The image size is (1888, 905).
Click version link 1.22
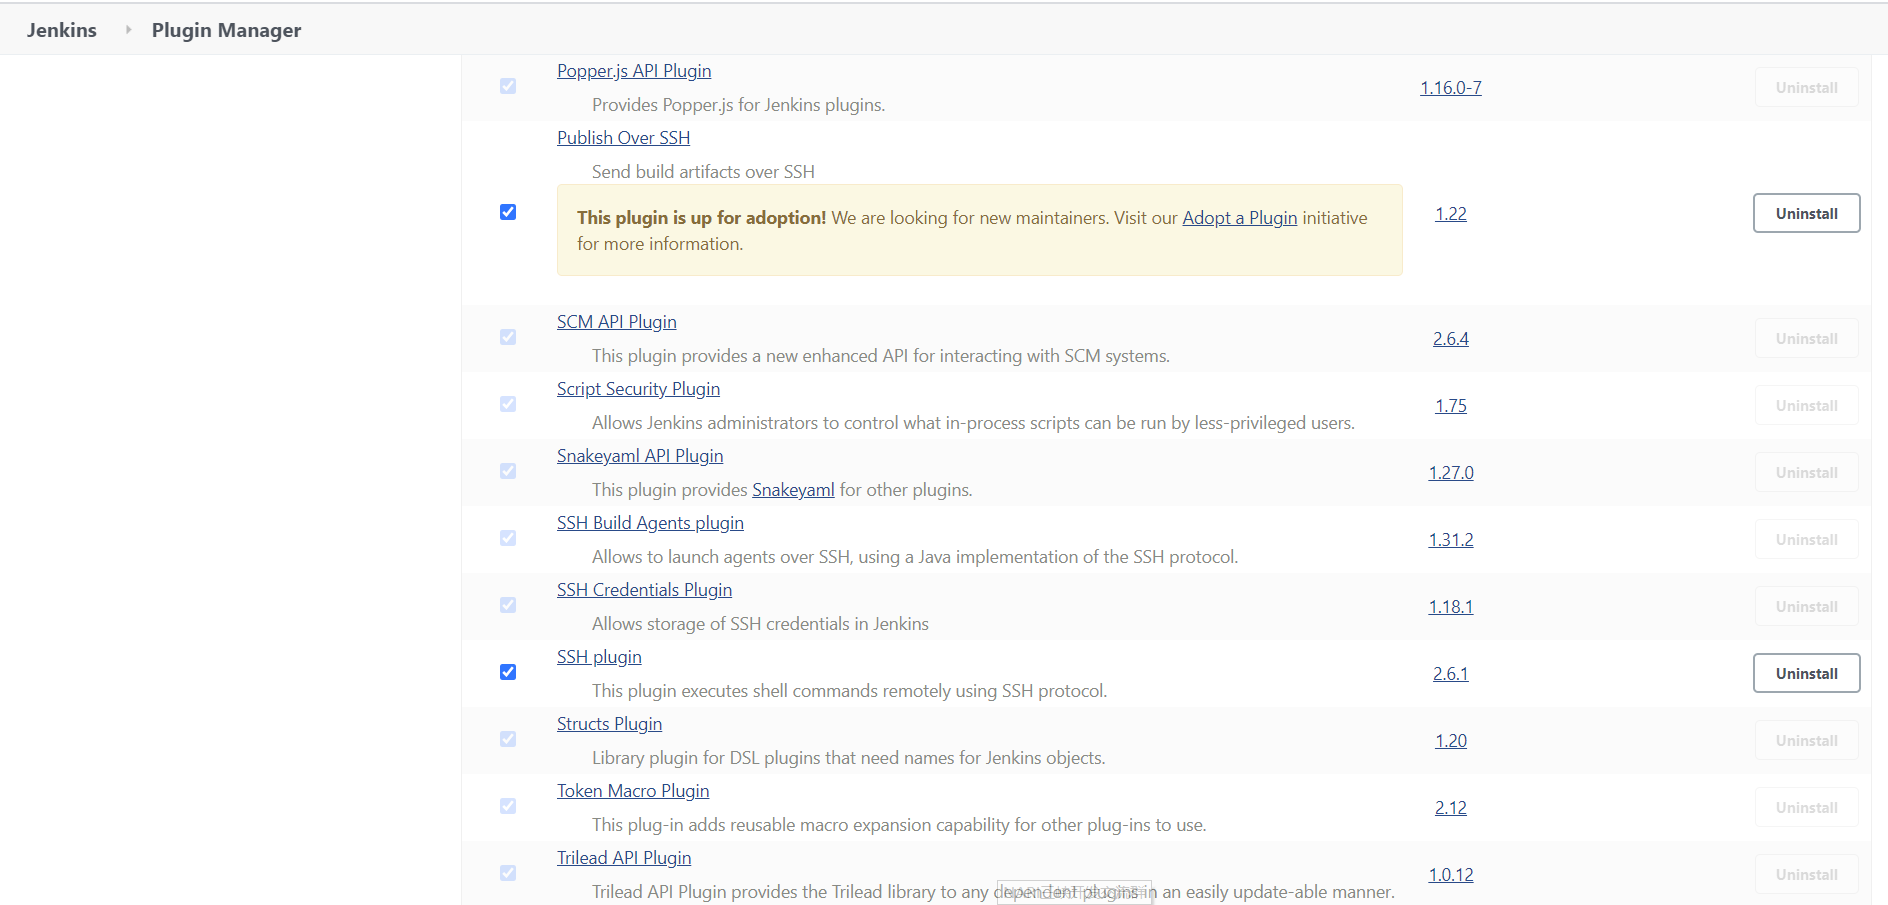(x=1450, y=214)
